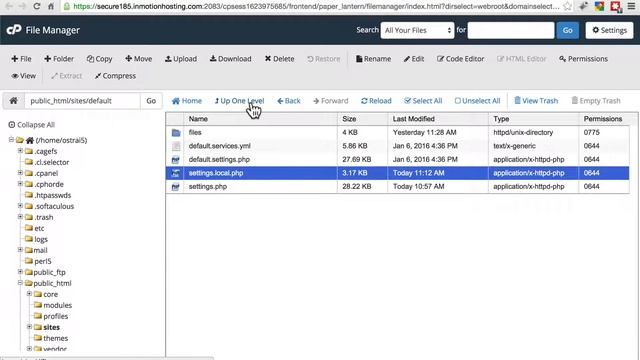Click the blue search Go button
Viewport: 640px width, 360px height.
pos(567,30)
